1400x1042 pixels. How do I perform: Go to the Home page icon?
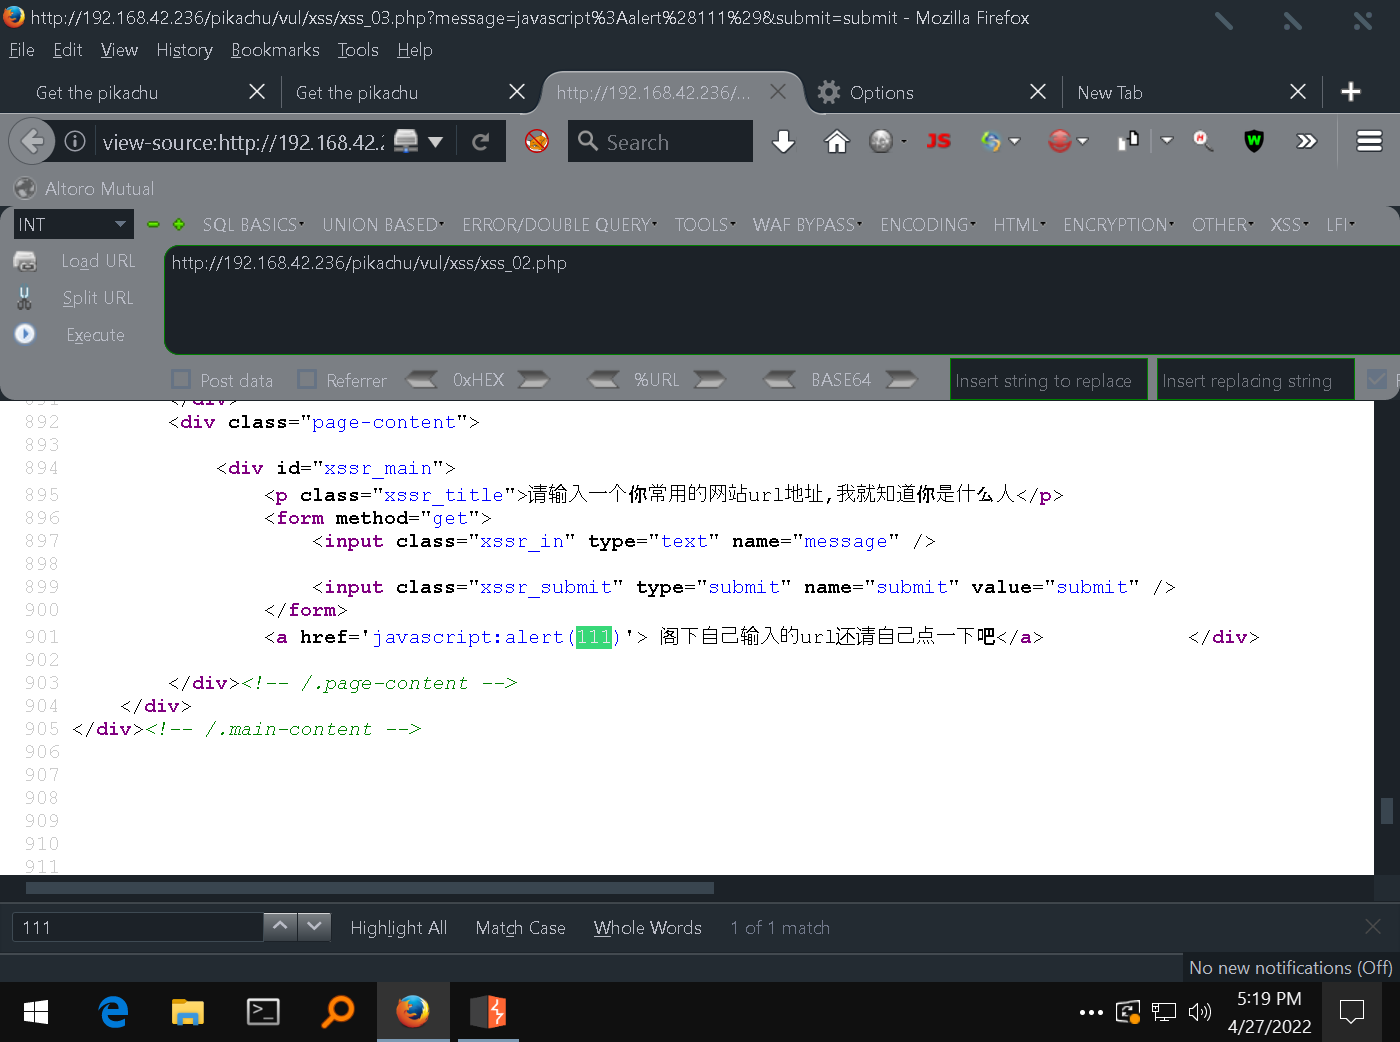(x=836, y=142)
